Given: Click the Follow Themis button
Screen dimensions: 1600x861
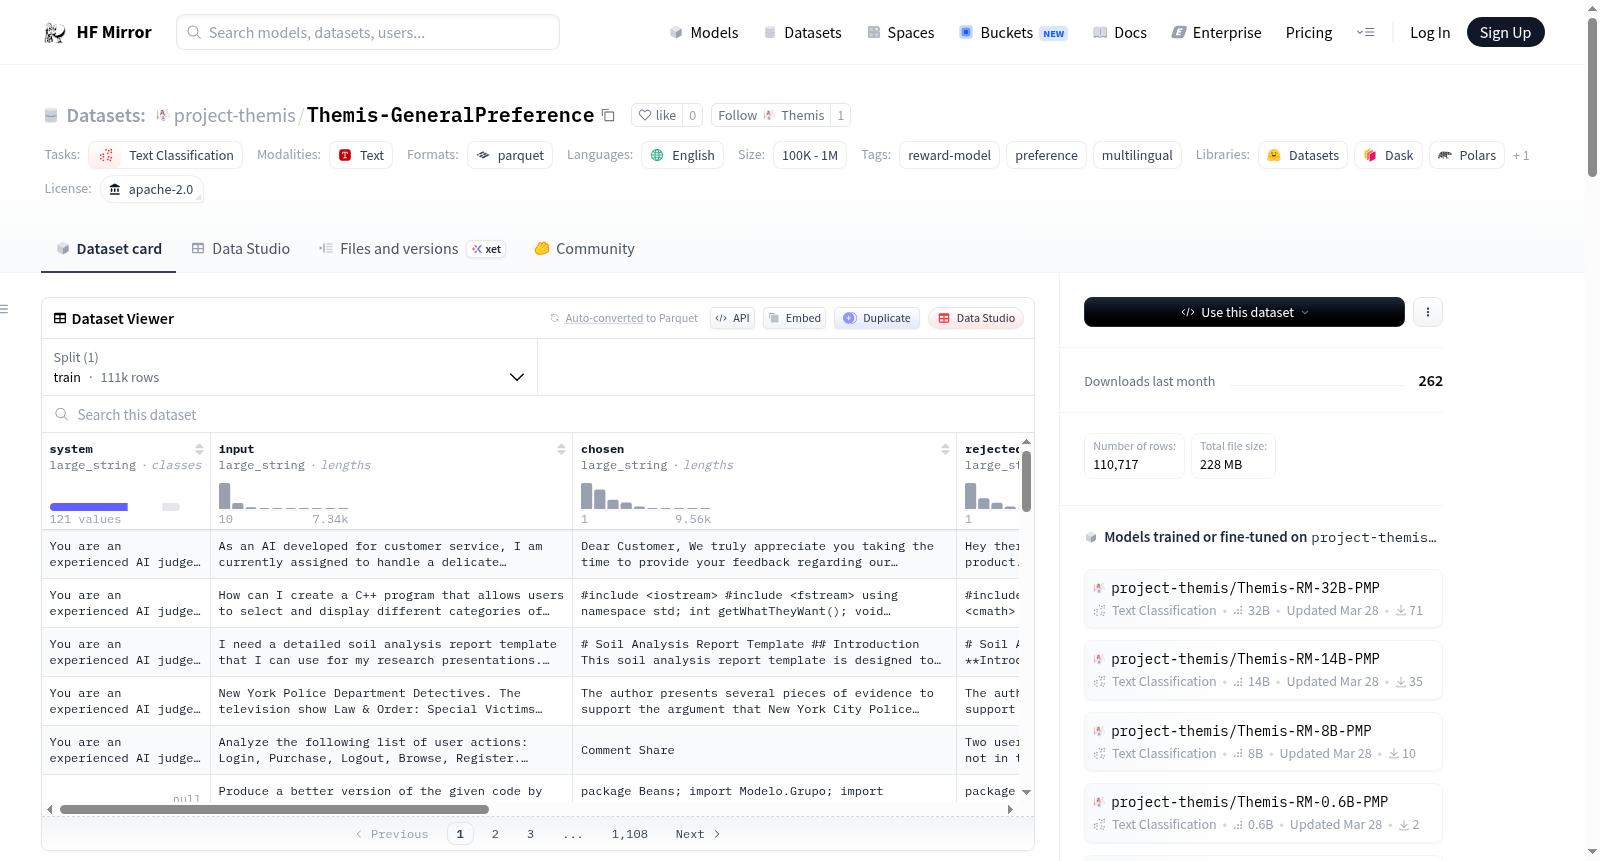Looking at the screenshot, I should [771, 115].
